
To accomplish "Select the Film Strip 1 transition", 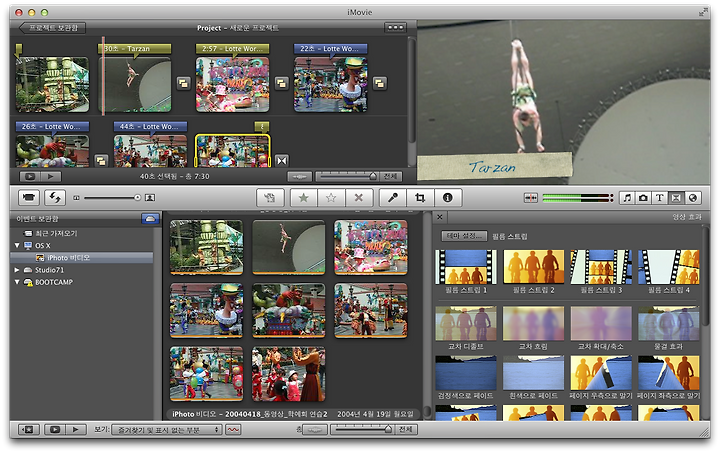I will coord(466,267).
